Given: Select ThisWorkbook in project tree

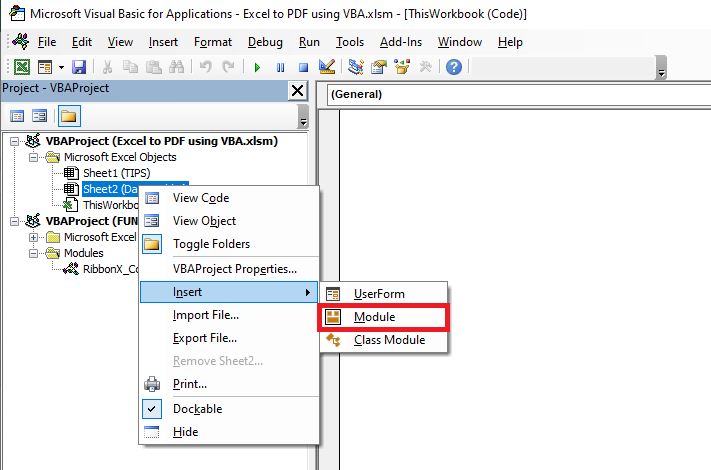Looking at the screenshot, I should (x=111, y=205).
